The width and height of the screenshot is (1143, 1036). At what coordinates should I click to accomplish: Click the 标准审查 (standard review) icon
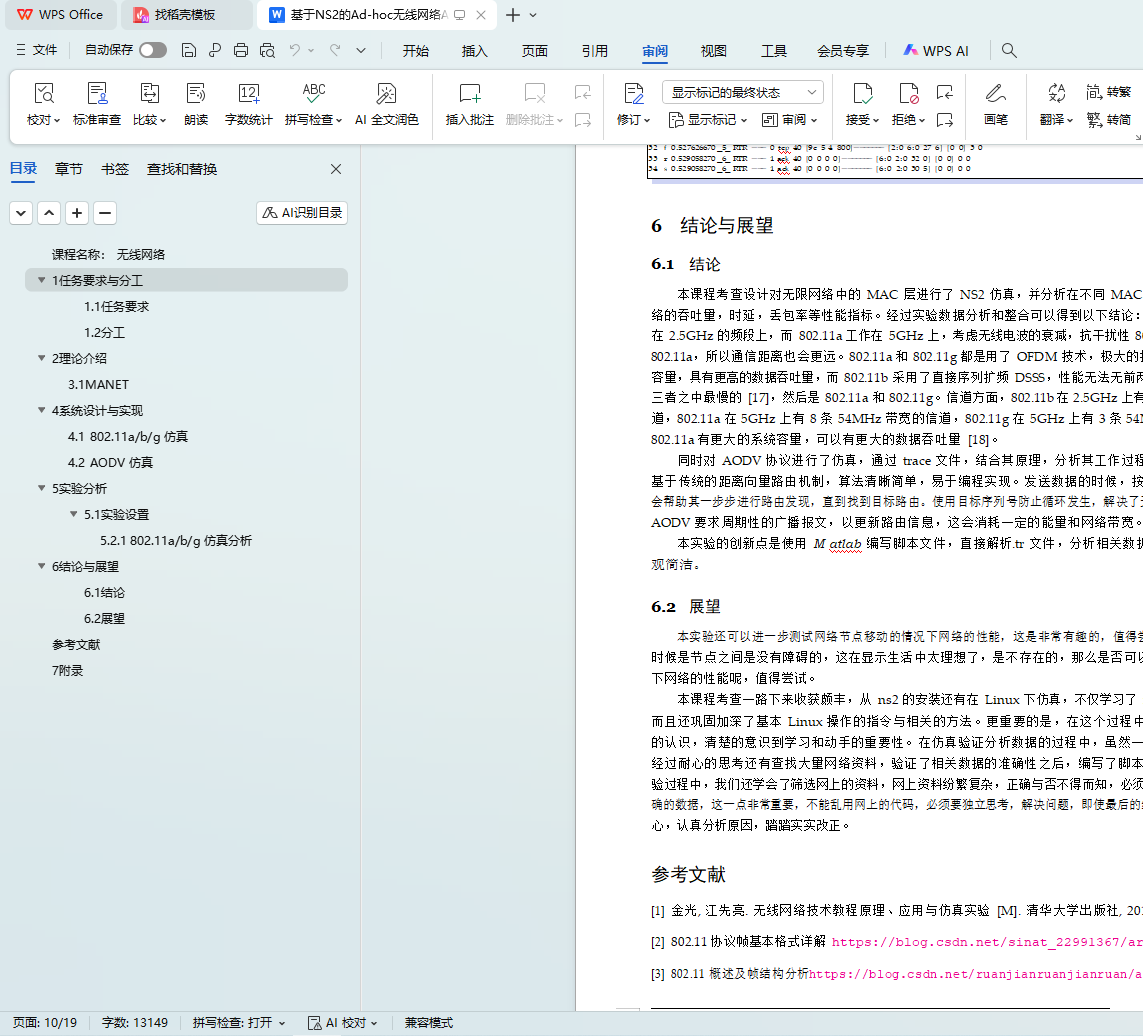pos(97,95)
